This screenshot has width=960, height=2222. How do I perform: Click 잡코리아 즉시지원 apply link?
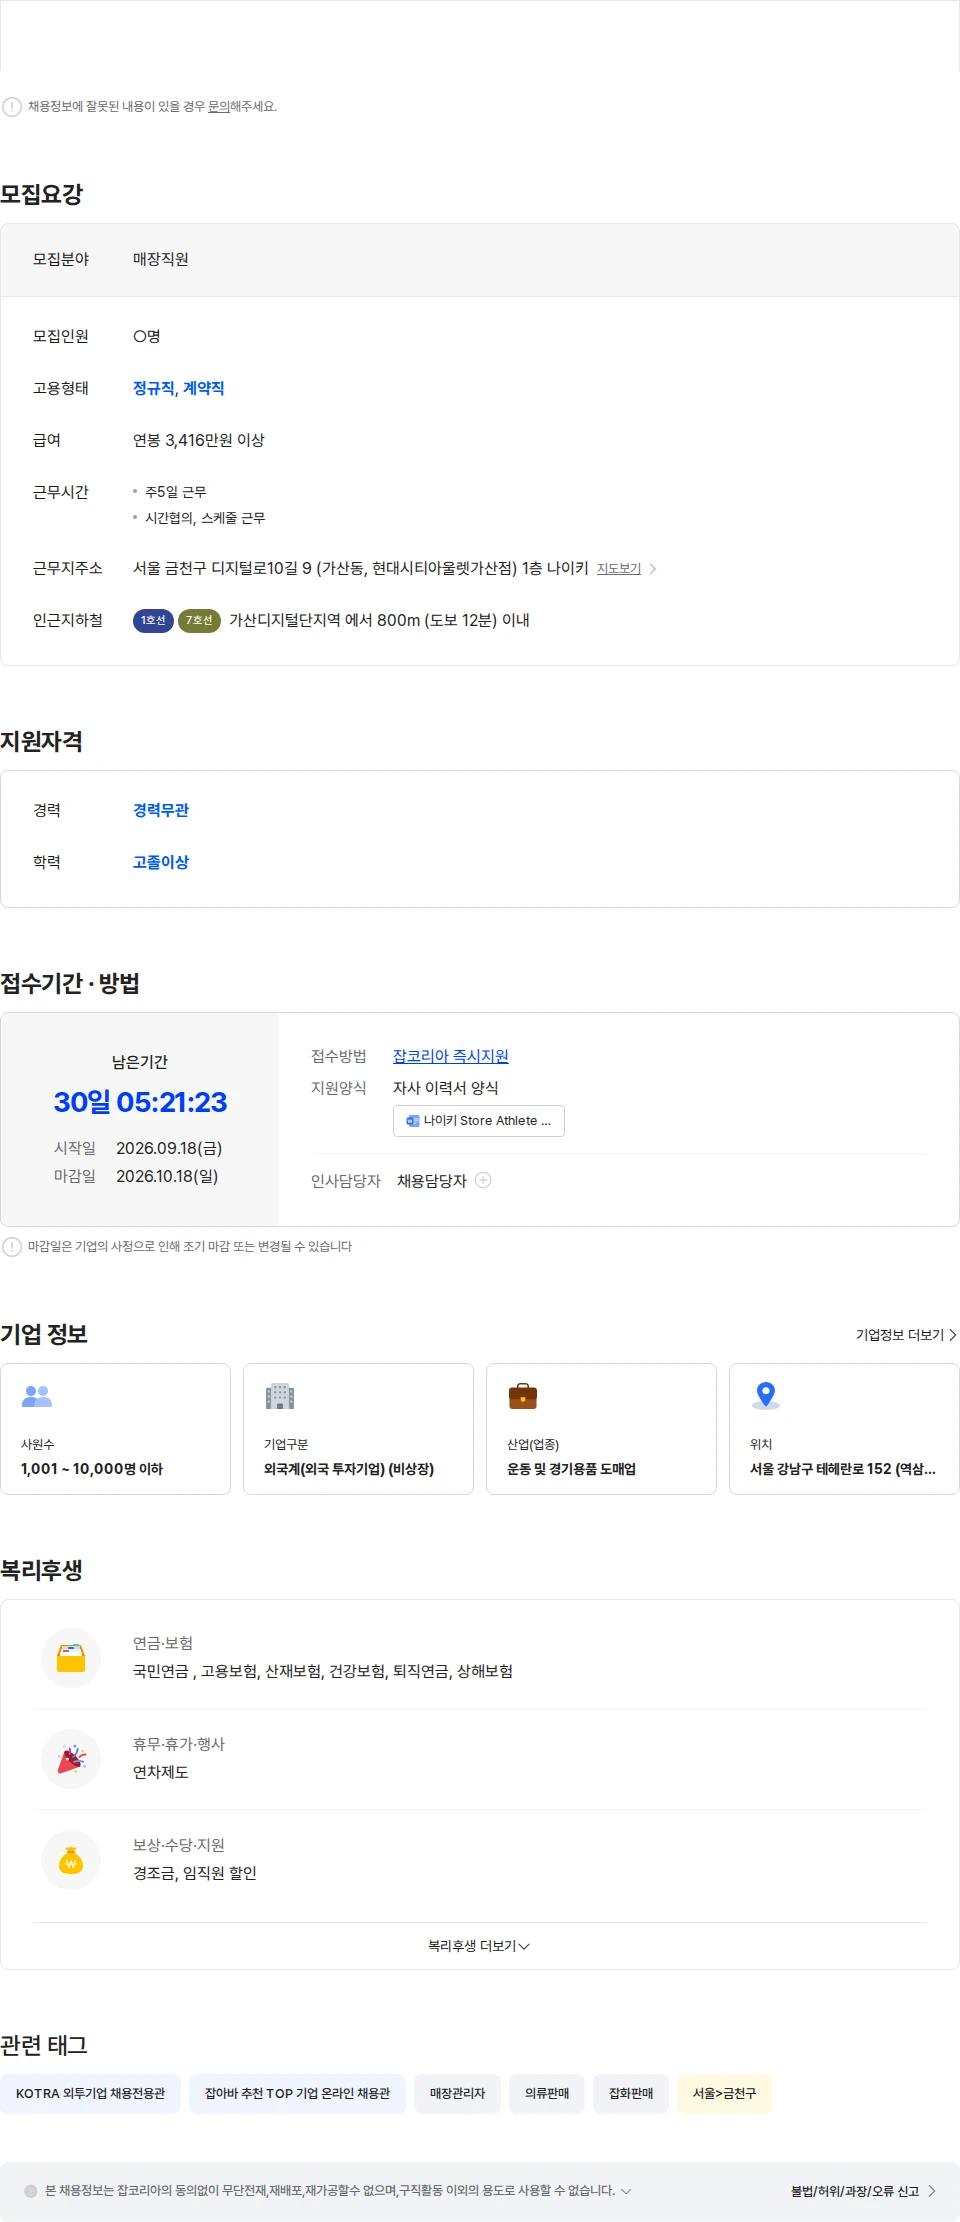451,1056
